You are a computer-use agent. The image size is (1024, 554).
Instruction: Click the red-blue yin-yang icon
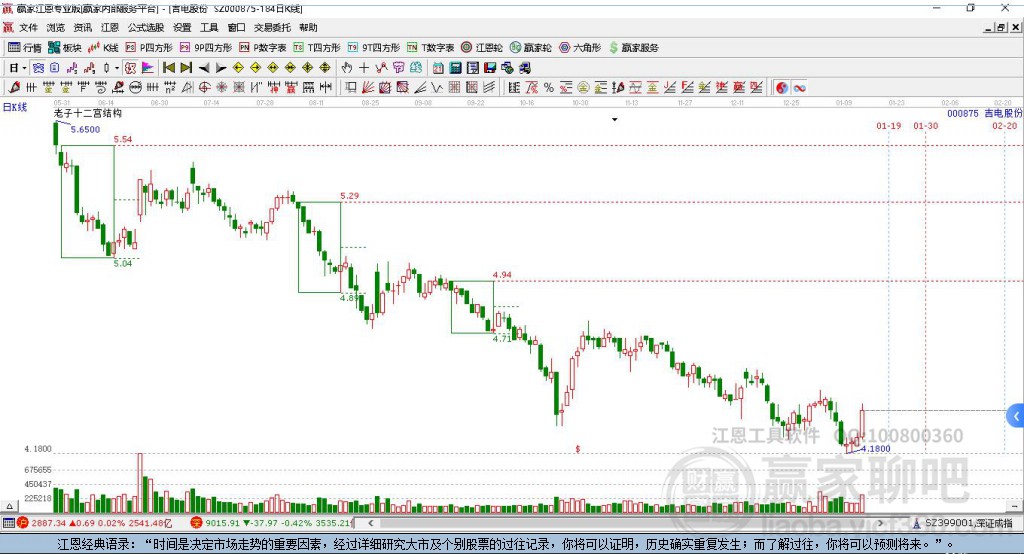point(782,88)
